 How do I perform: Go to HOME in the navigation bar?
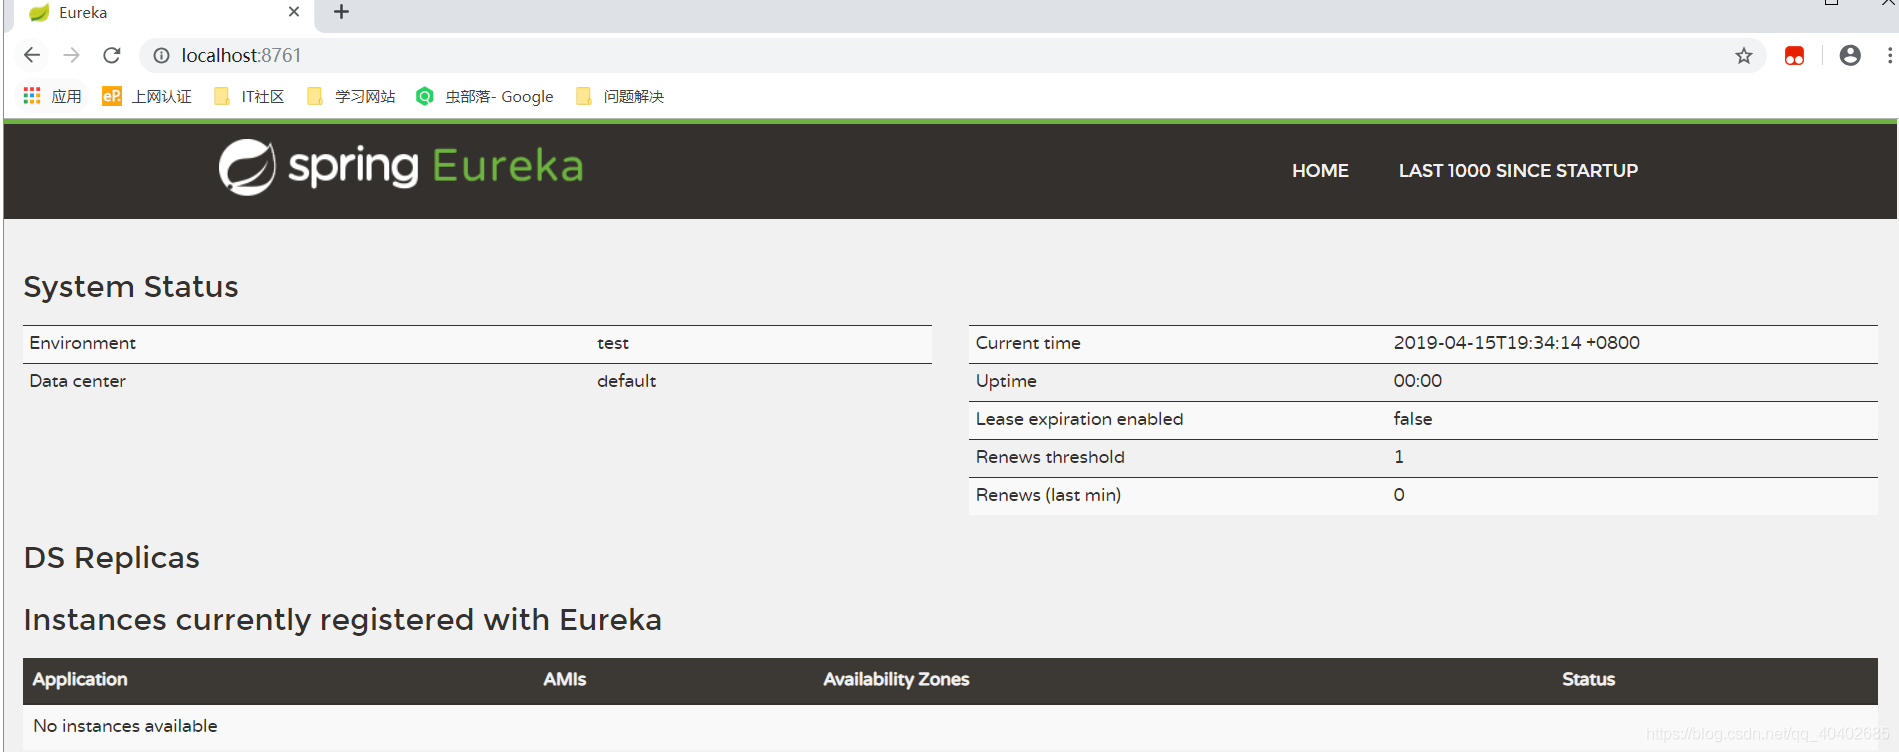tap(1320, 171)
